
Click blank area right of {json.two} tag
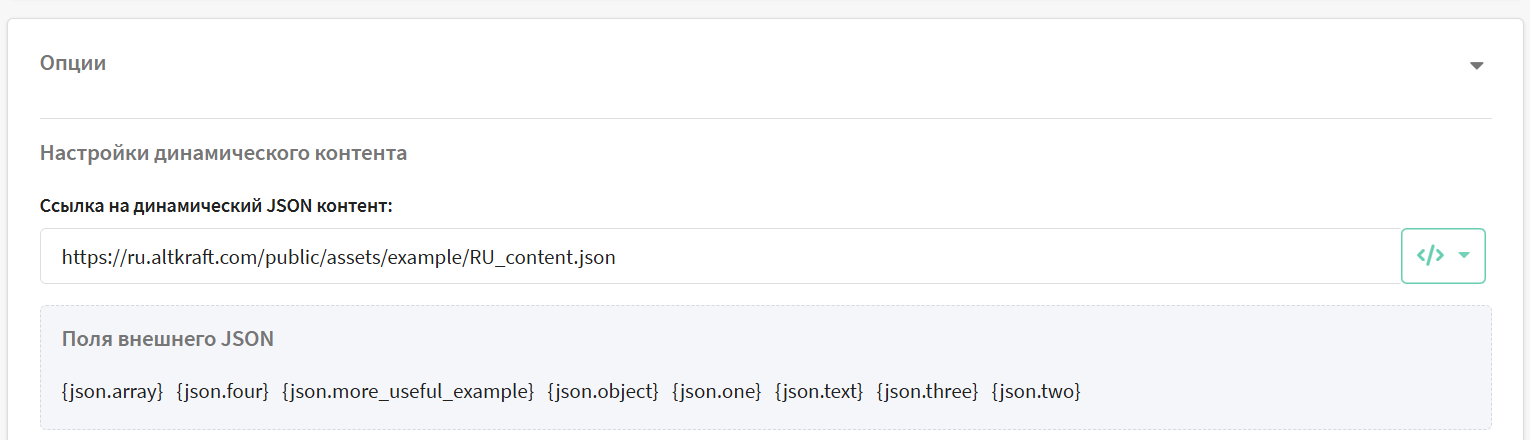click(x=1280, y=391)
